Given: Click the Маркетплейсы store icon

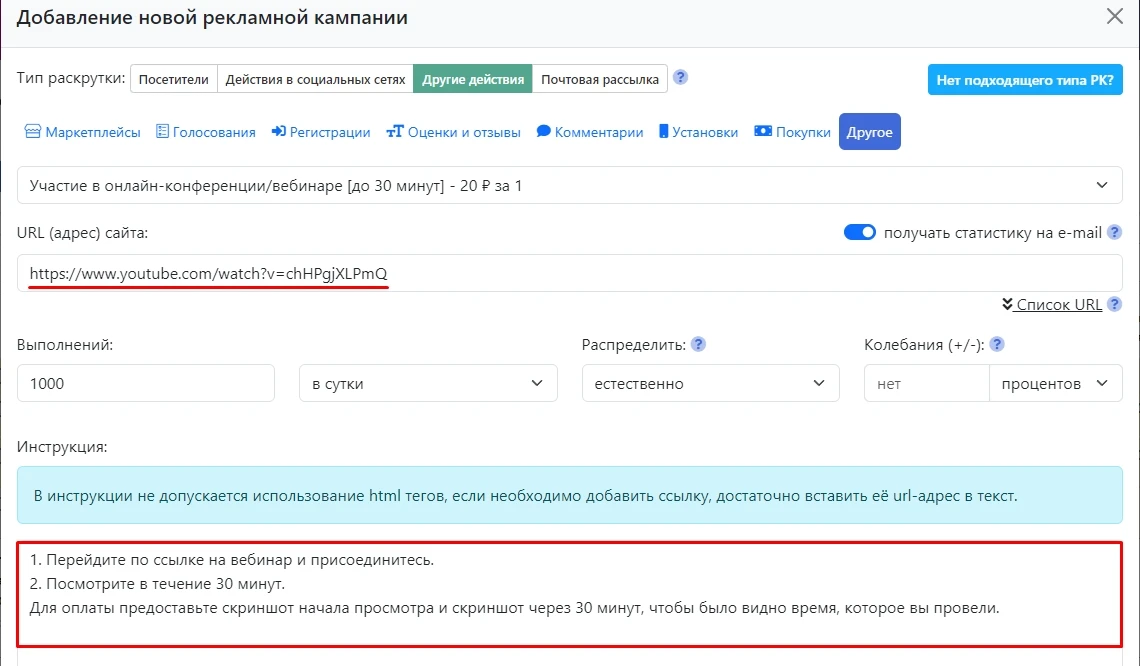Looking at the screenshot, I should coord(33,132).
